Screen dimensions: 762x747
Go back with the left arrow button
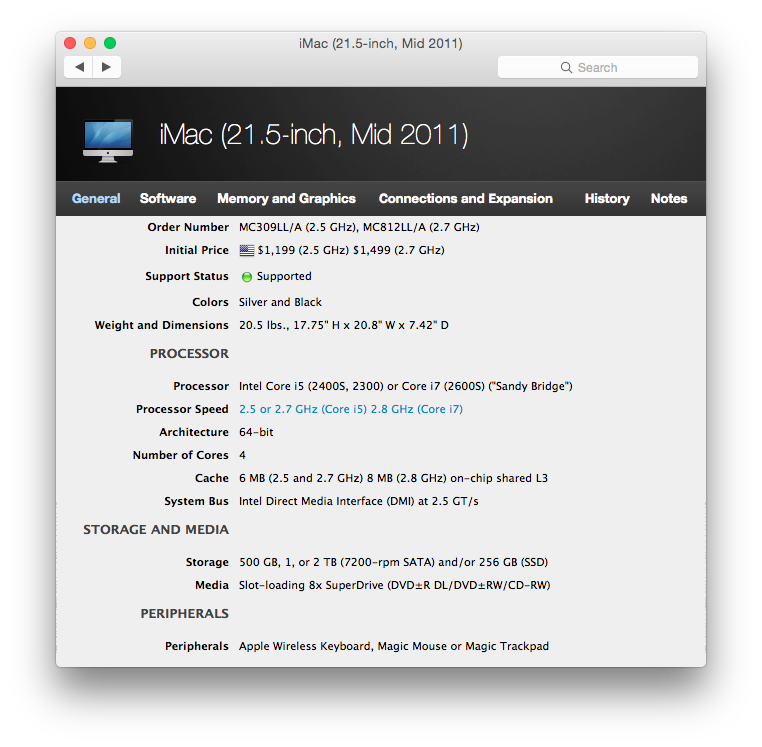tap(79, 67)
